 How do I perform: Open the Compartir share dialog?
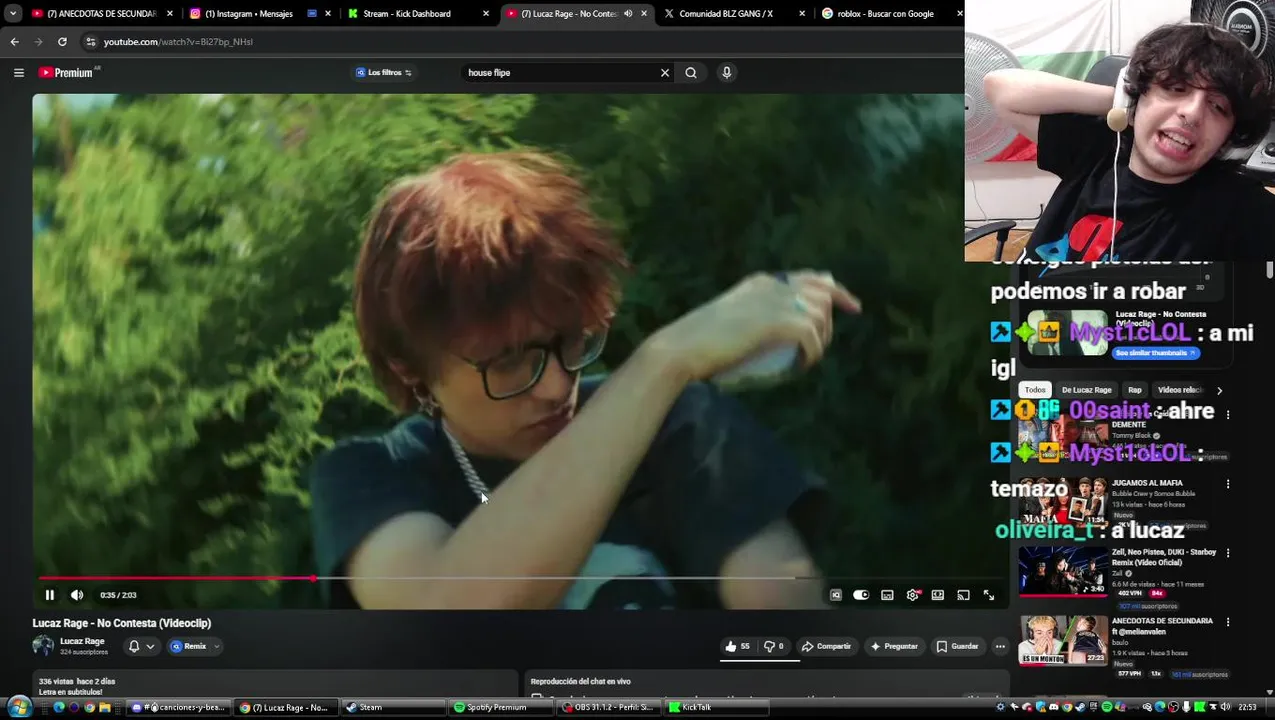[826, 646]
